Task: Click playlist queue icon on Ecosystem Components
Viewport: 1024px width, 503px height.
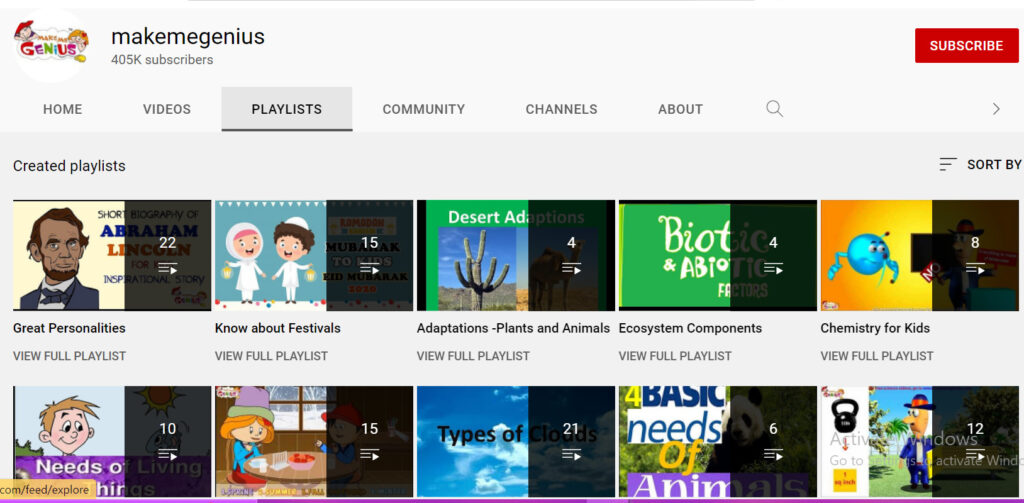Action: click(x=773, y=268)
